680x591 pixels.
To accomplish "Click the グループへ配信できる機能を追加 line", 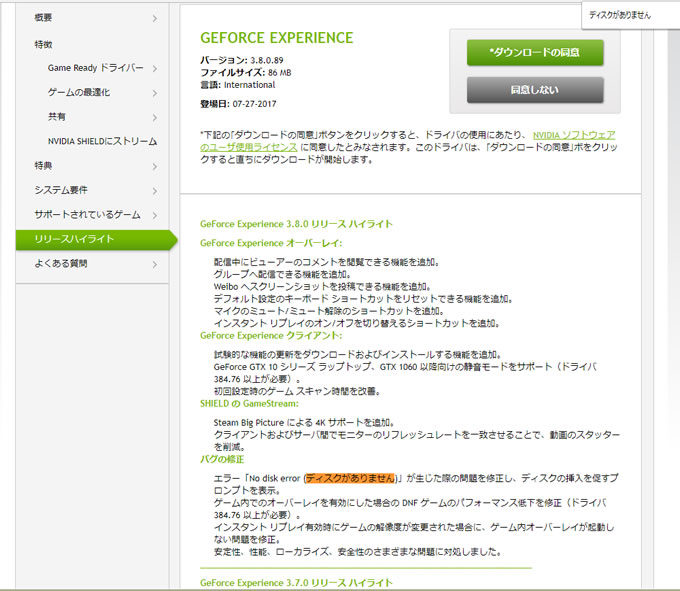I will click(x=282, y=274).
